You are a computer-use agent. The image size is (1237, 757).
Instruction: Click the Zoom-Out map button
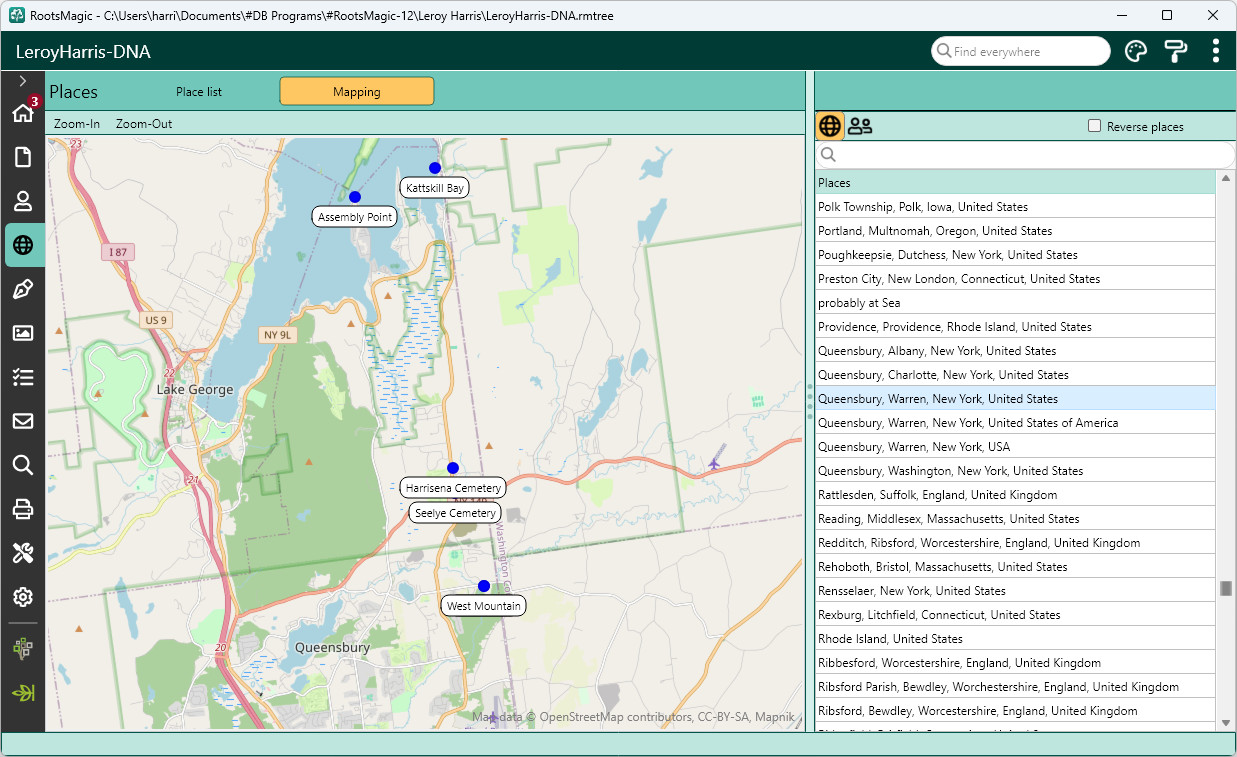click(x=144, y=124)
